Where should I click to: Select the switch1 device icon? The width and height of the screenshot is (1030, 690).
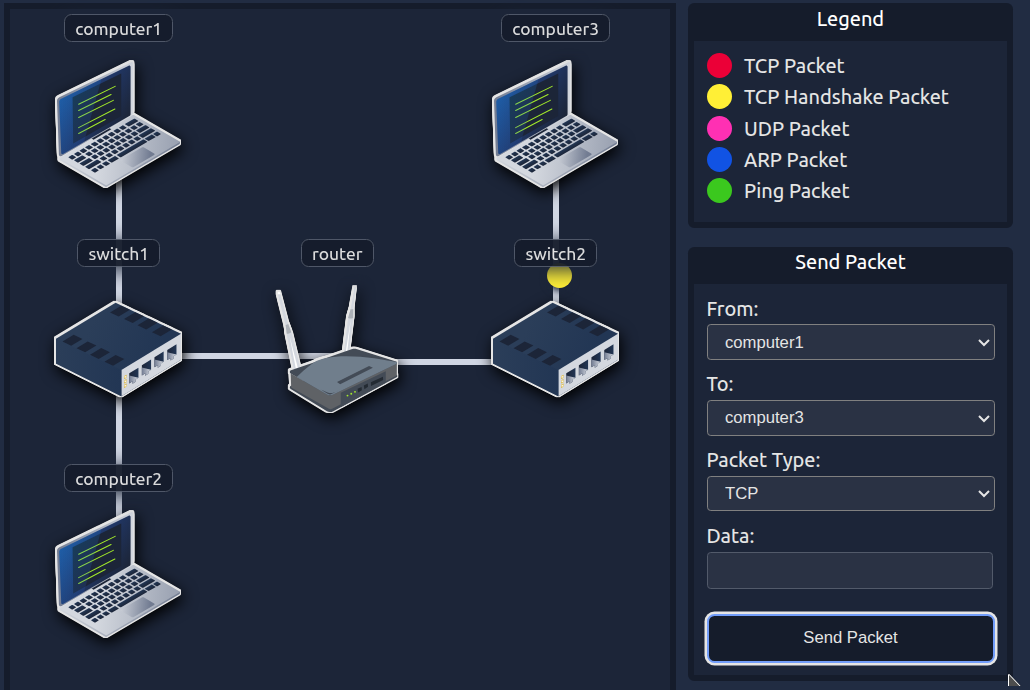click(118, 347)
